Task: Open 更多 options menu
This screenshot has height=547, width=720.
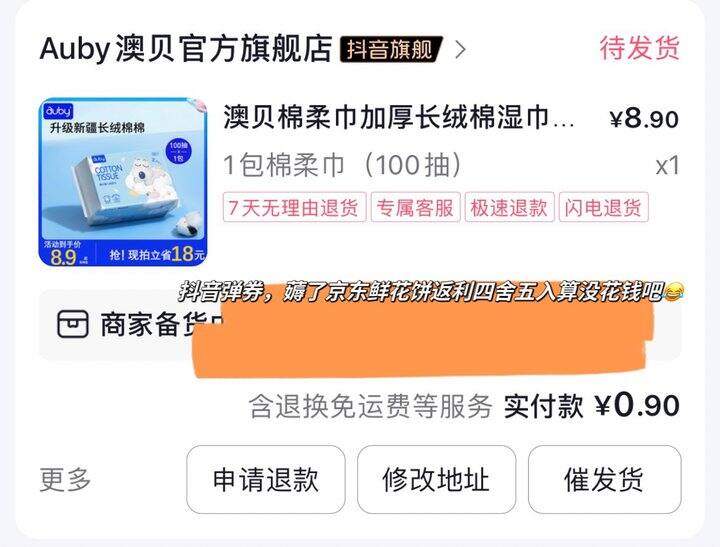Action: click(65, 479)
